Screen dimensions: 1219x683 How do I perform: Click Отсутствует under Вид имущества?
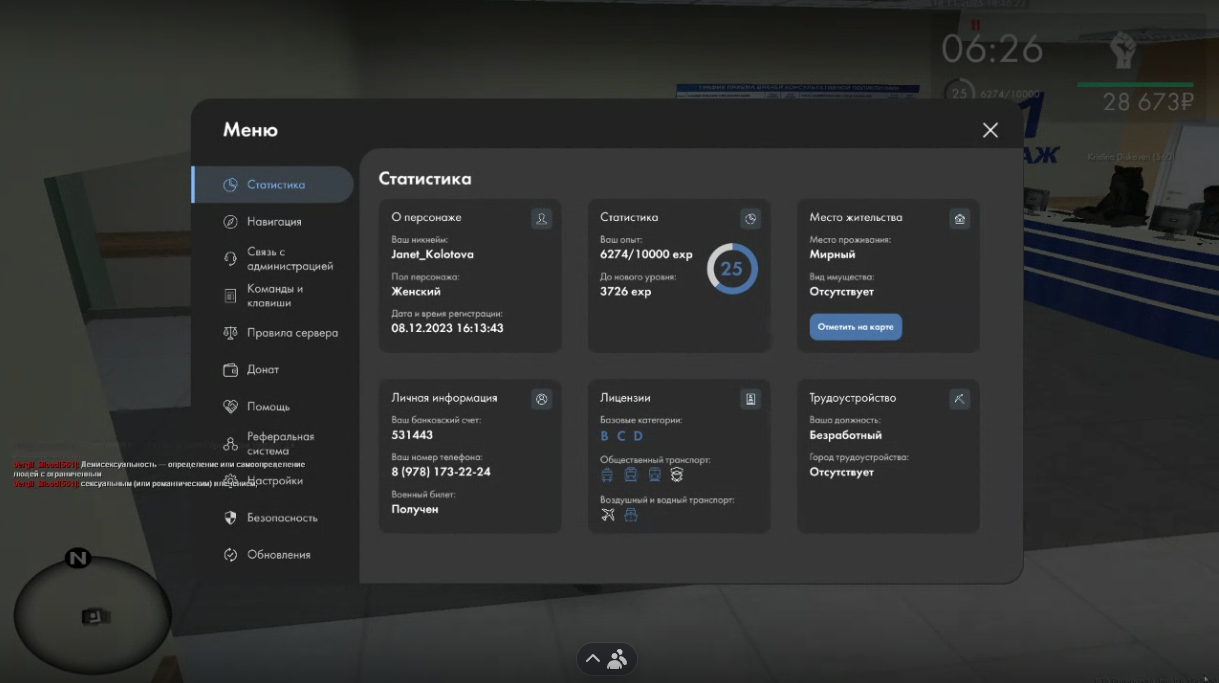tap(841, 291)
